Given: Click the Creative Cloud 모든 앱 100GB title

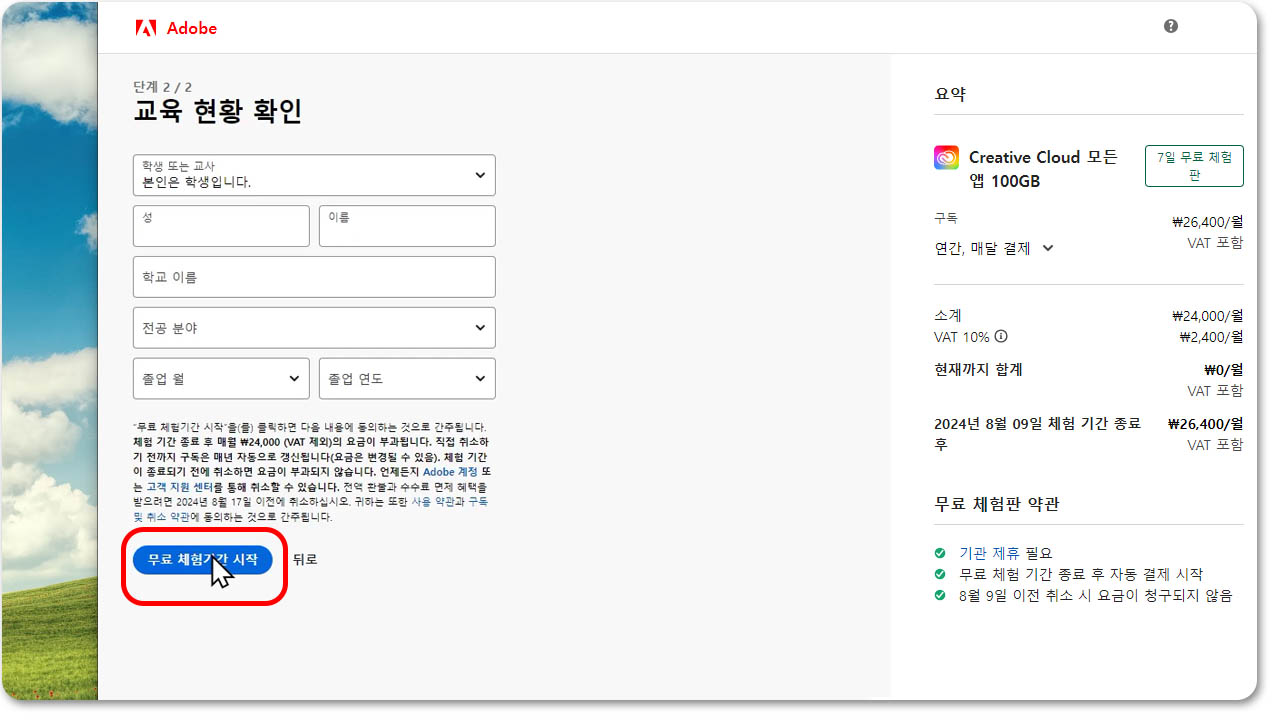Looking at the screenshot, I should pos(1043,169).
